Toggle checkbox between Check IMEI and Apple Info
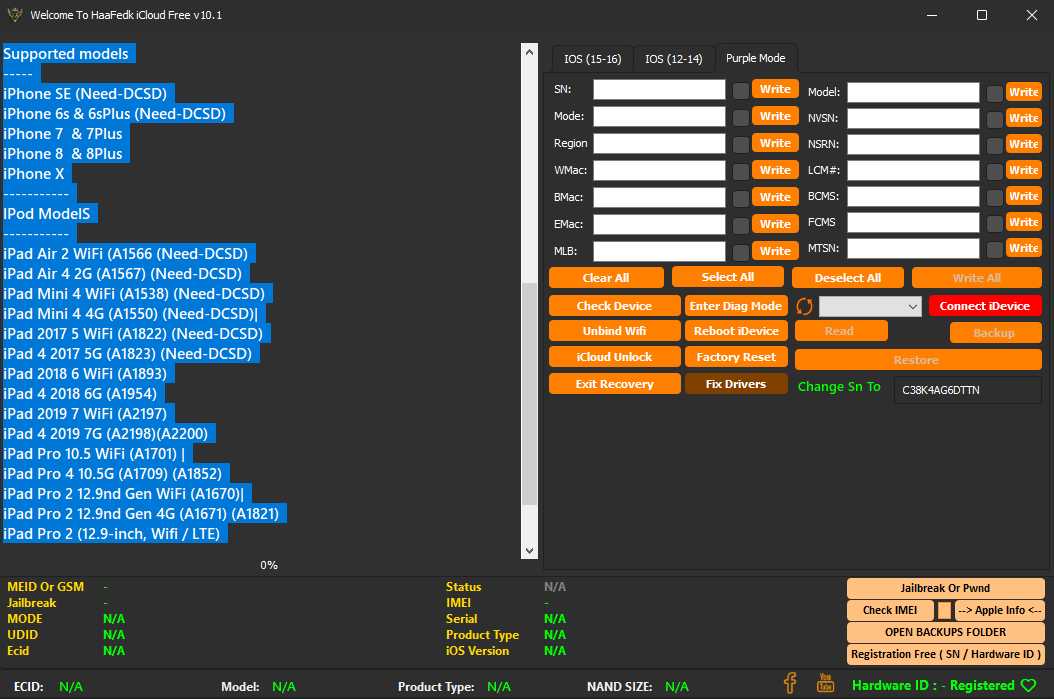The height and width of the screenshot is (699, 1054). pyautogui.click(x=944, y=610)
